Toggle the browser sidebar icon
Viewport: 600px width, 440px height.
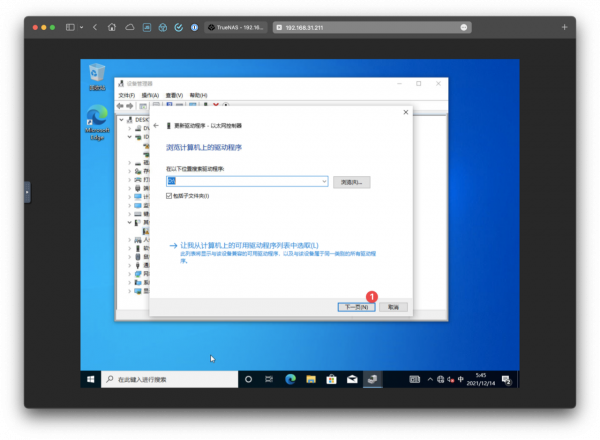[x=70, y=27]
